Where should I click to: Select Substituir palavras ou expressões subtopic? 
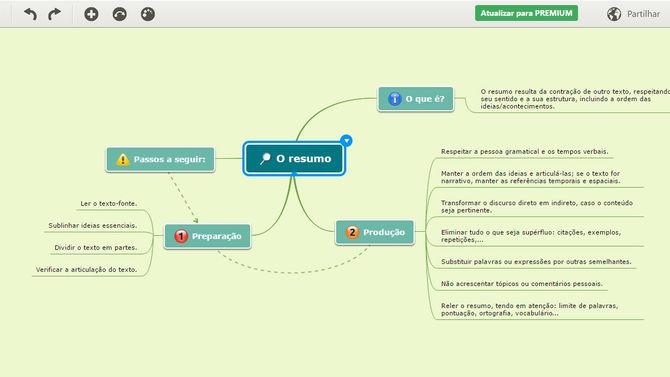[x=536, y=262]
